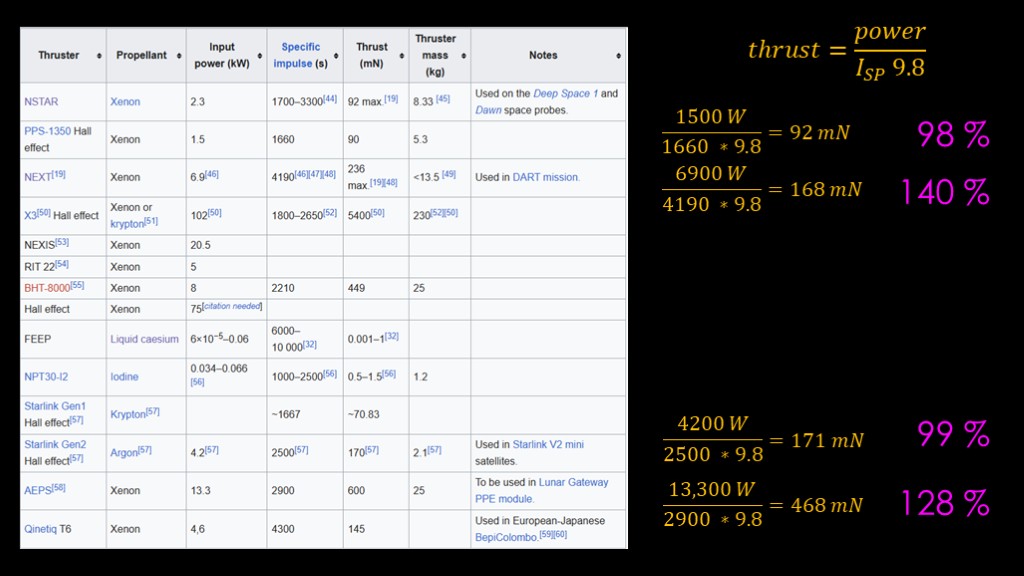This screenshot has height=576, width=1024.
Task: Follow the Dawn space probe link
Action: [x=488, y=110]
